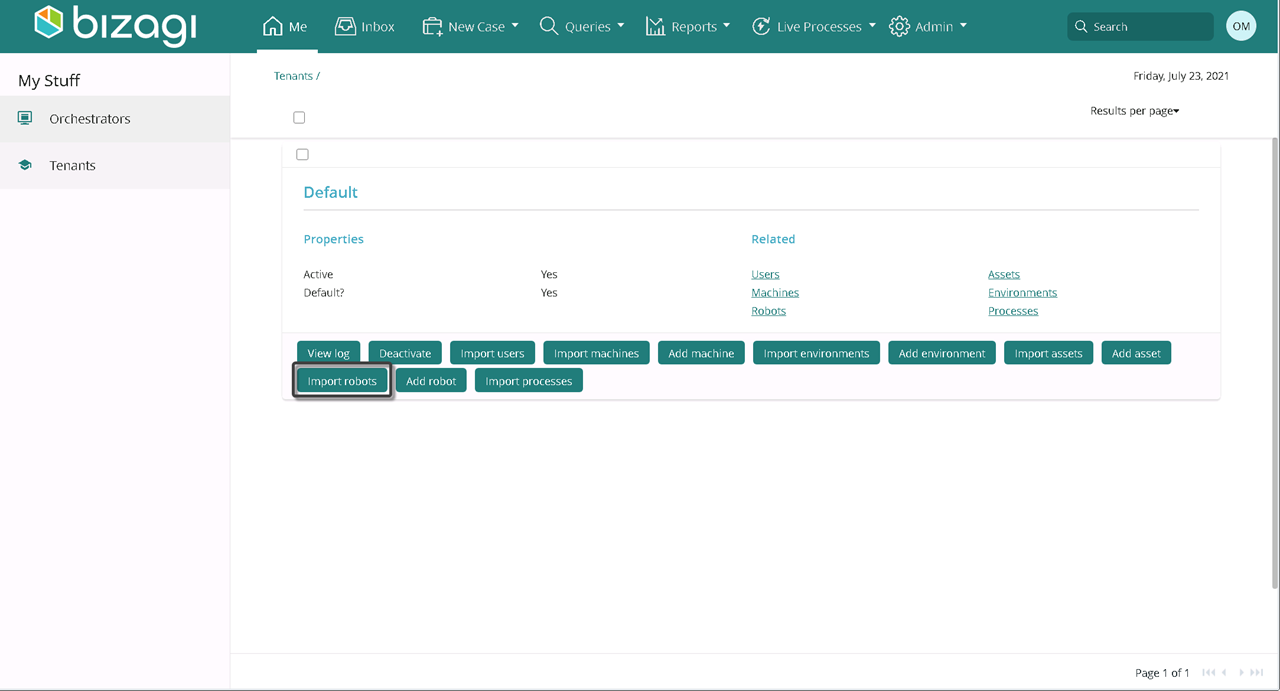Click the 'Related' heading text
This screenshot has width=1280, height=691.
(x=773, y=239)
